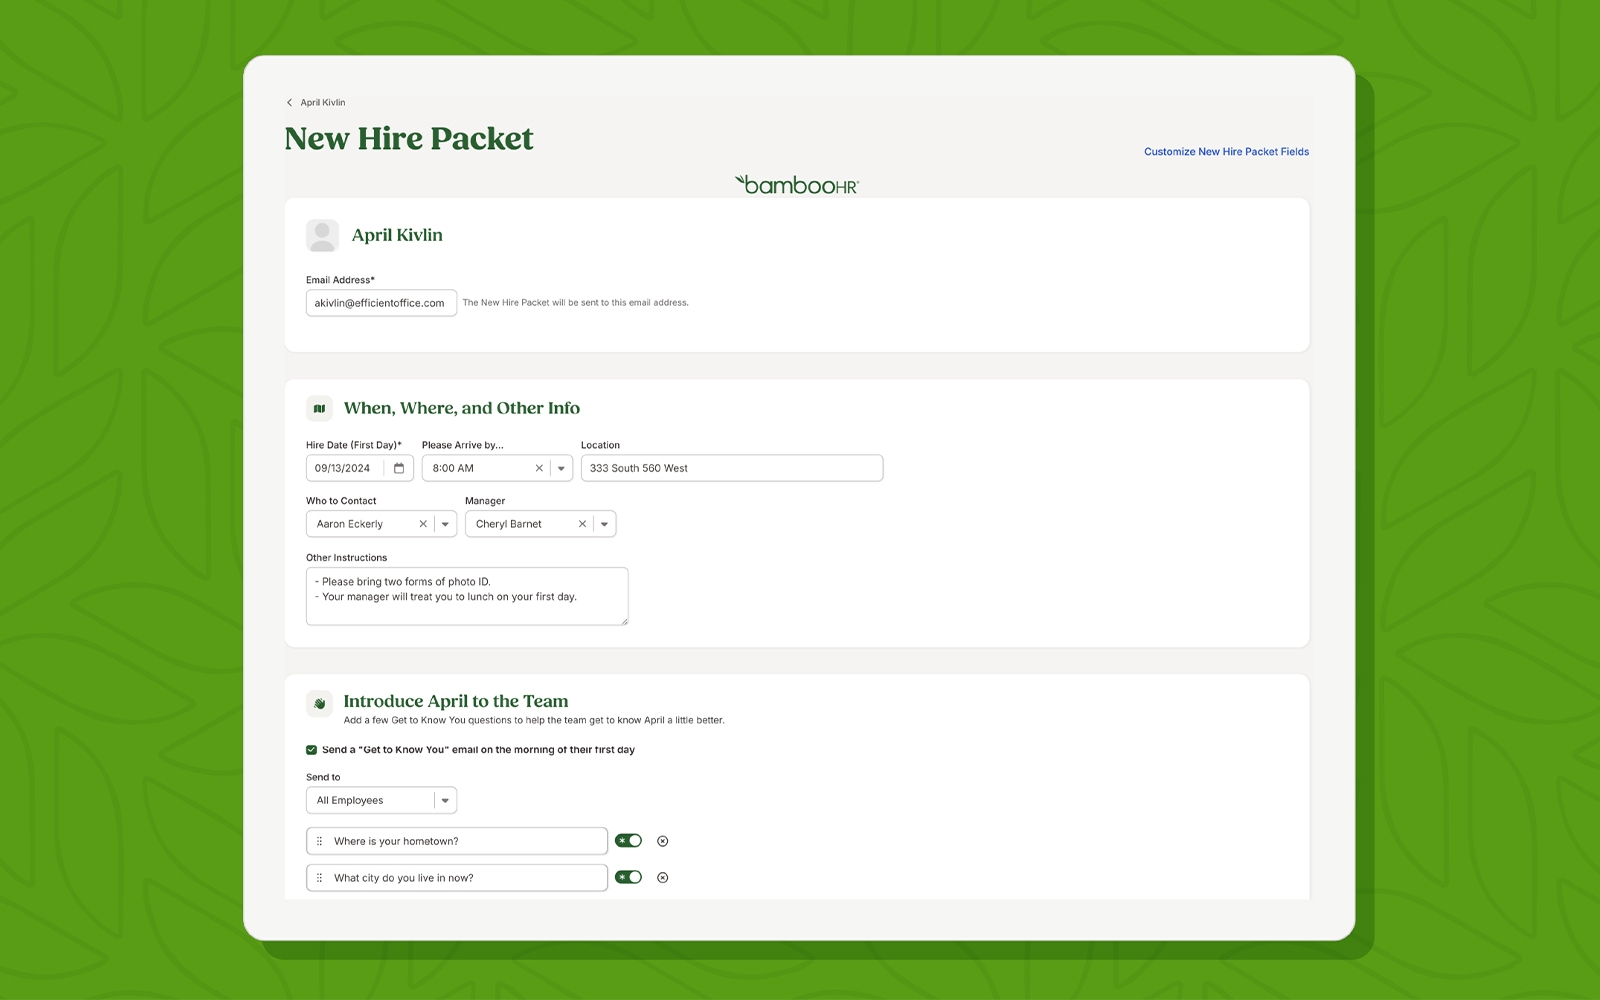Click the Email Address input field
Screen dimensions: 1600x1000
pos(381,303)
